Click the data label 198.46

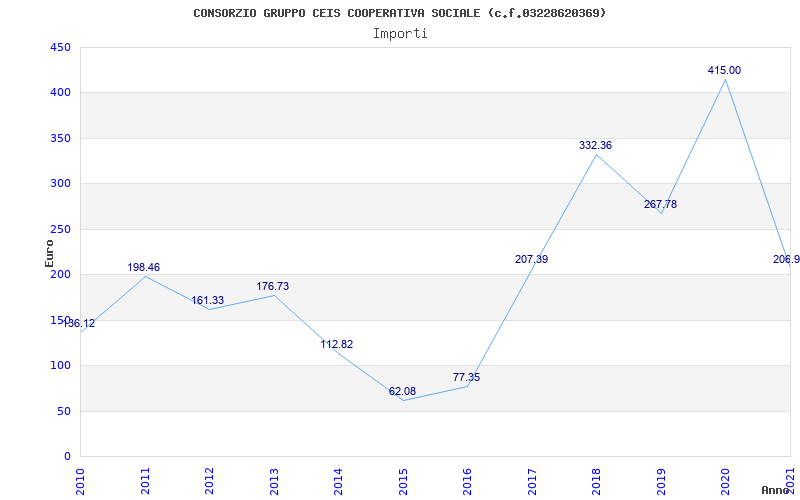coord(143,267)
